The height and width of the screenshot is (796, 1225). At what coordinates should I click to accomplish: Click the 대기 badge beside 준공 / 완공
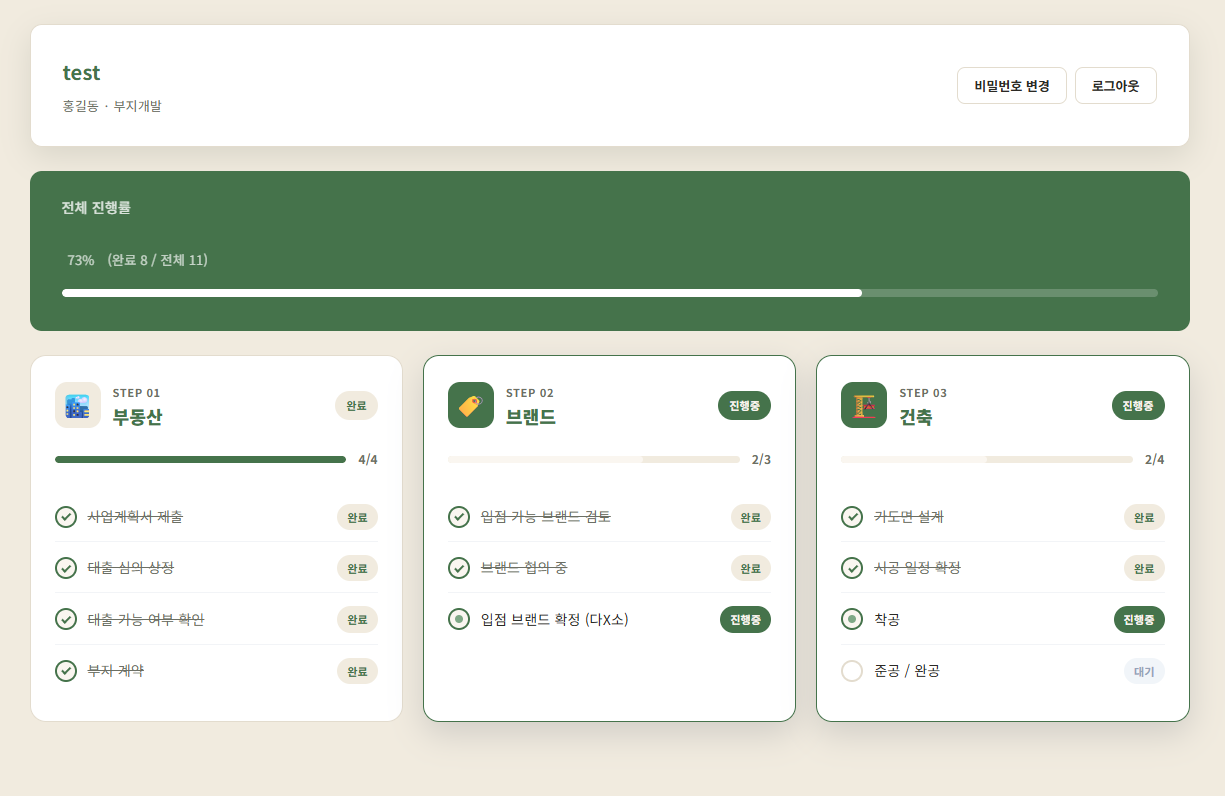coord(1144,672)
